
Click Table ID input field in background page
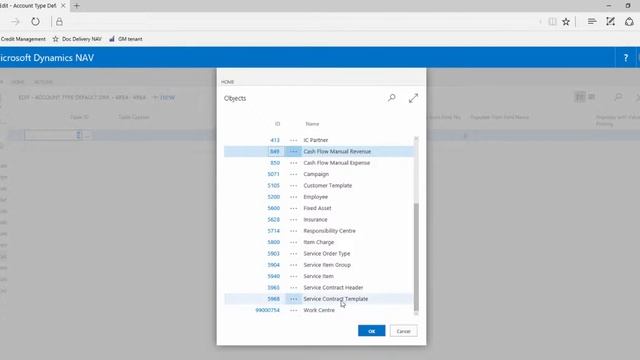coord(53,135)
